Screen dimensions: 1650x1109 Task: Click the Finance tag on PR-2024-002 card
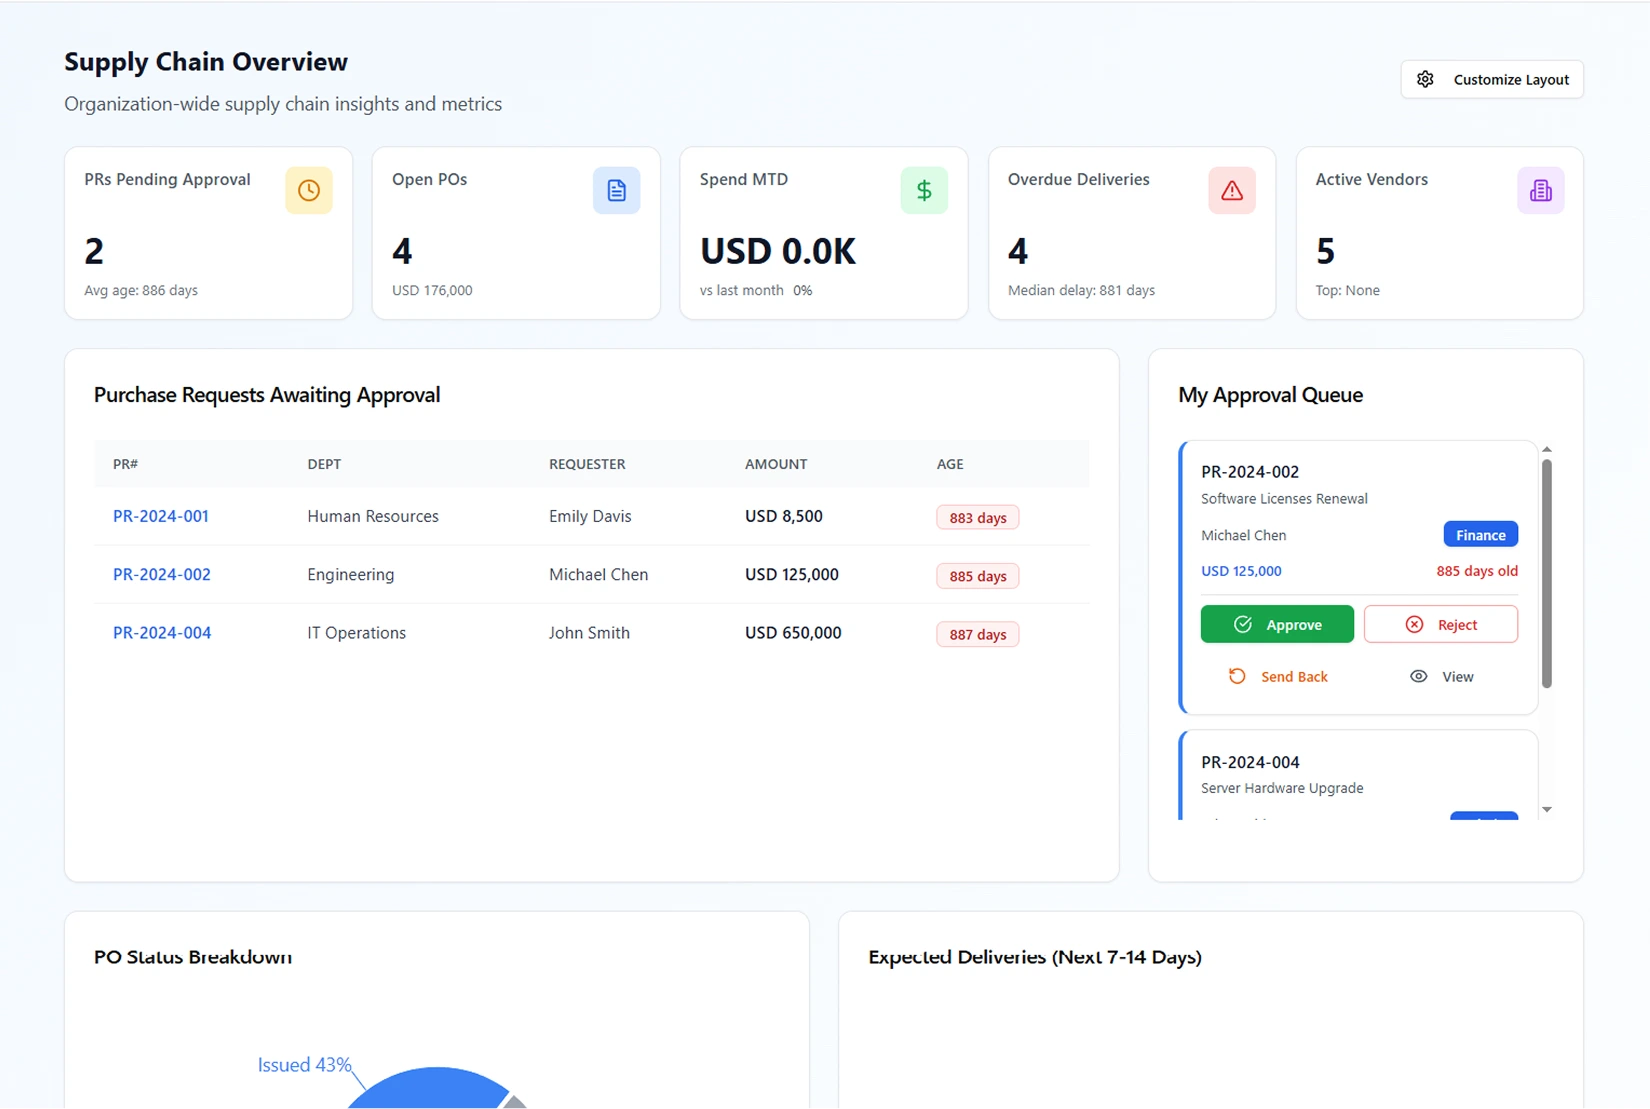pyautogui.click(x=1480, y=535)
